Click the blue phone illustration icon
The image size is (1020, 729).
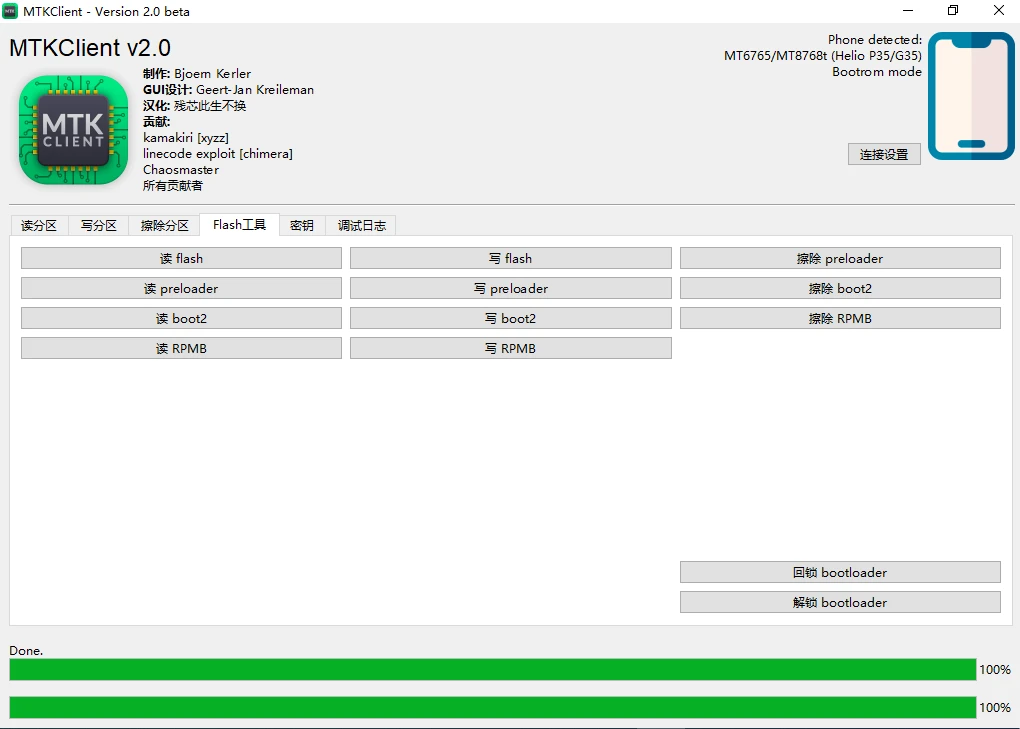tap(971, 96)
